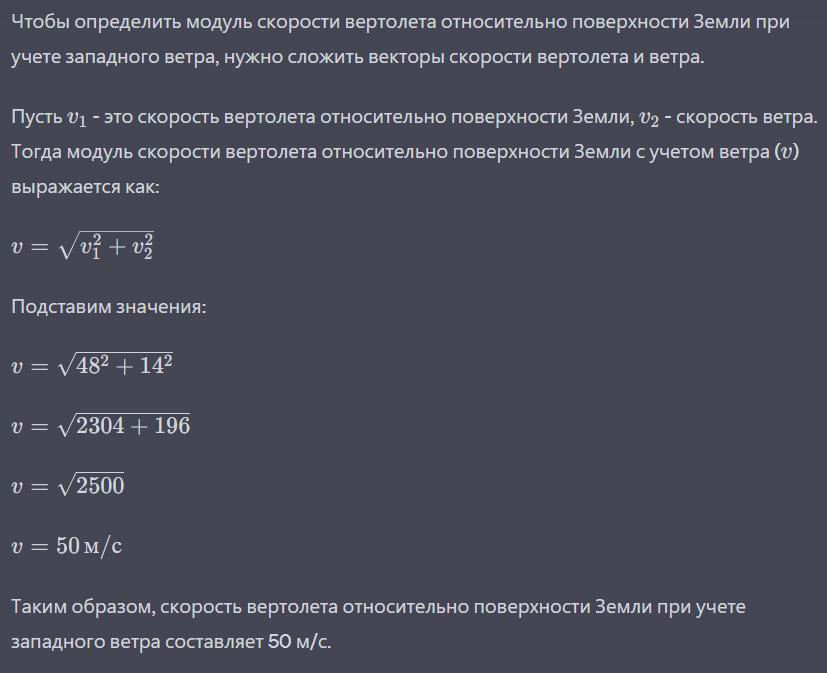Image resolution: width=827 pixels, height=673 pixels.
Task: Click the square root of 2500 line
Action: pos(68,485)
